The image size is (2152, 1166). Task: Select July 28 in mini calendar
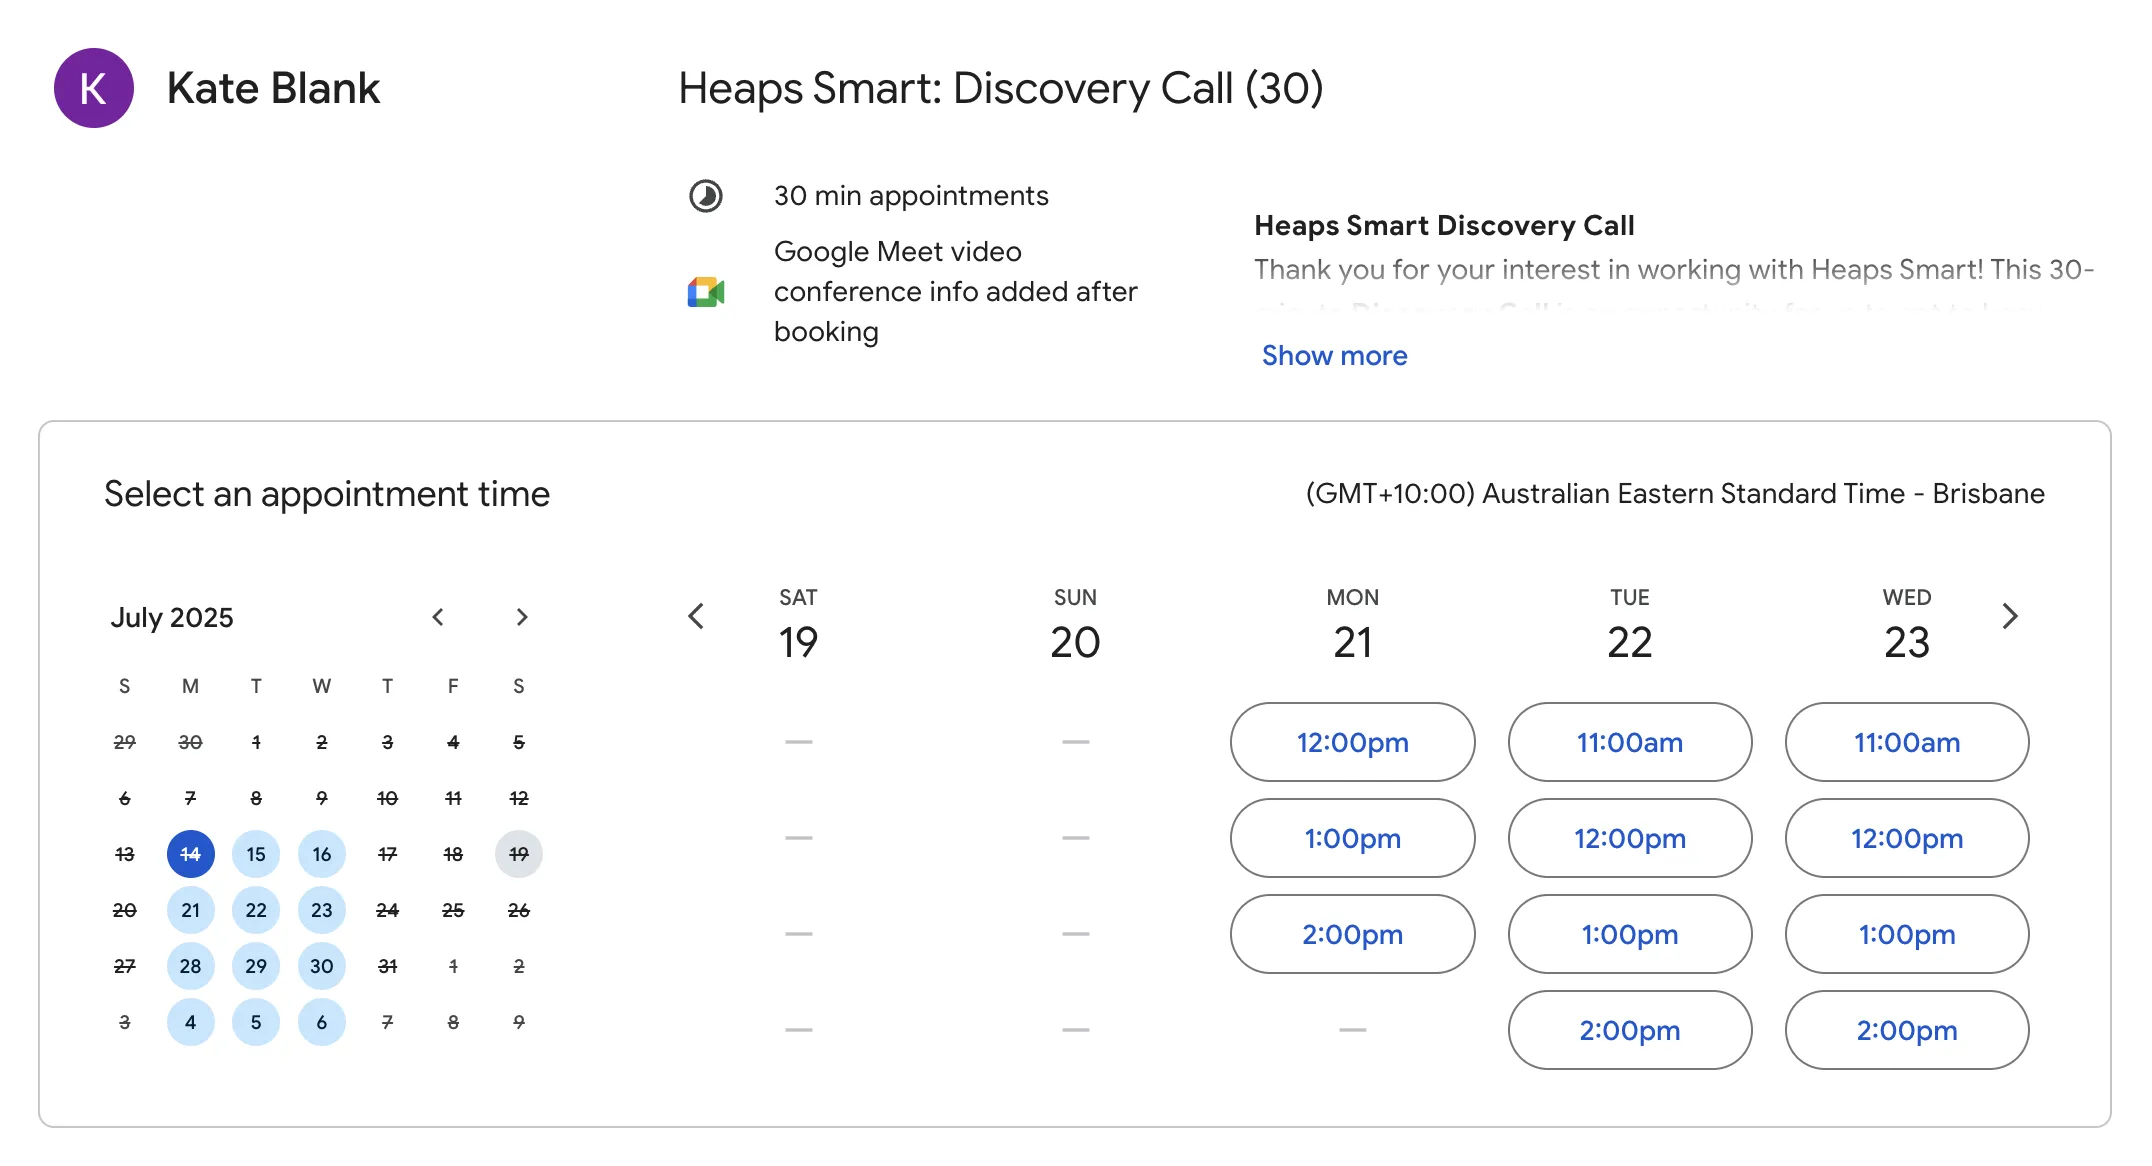coord(190,966)
